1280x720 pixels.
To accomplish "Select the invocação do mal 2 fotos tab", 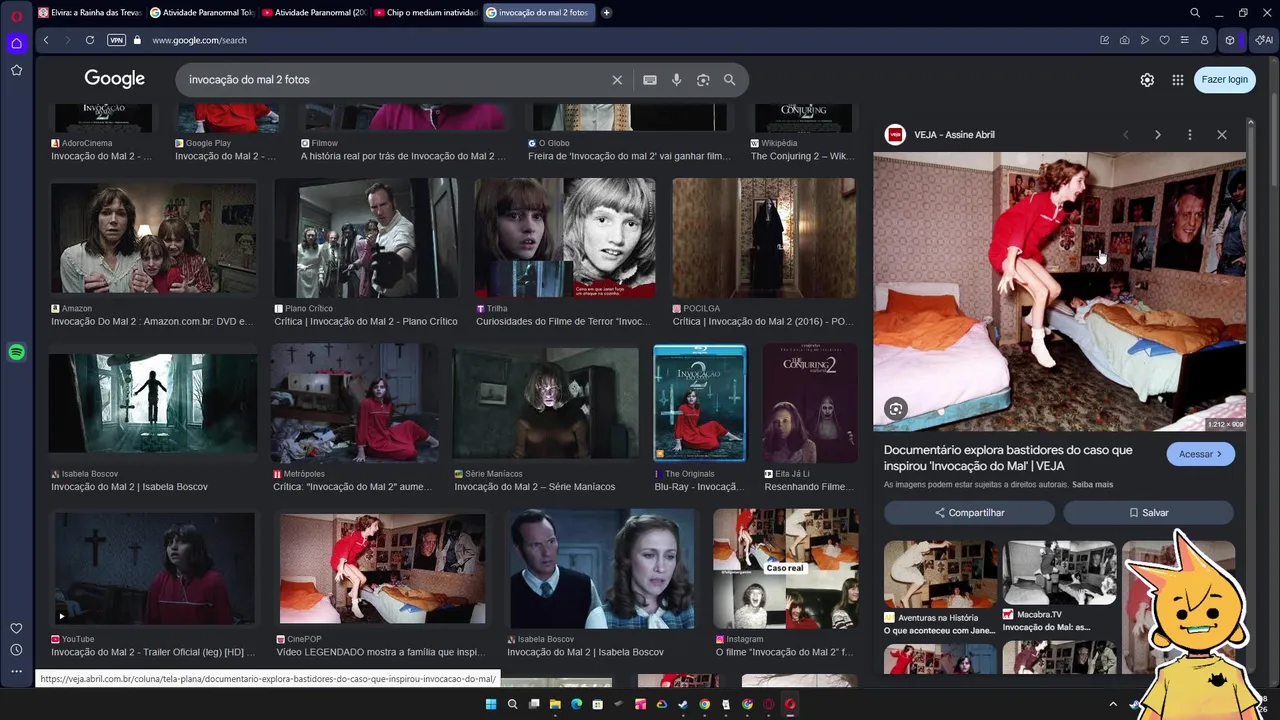I will click(539, 13).
